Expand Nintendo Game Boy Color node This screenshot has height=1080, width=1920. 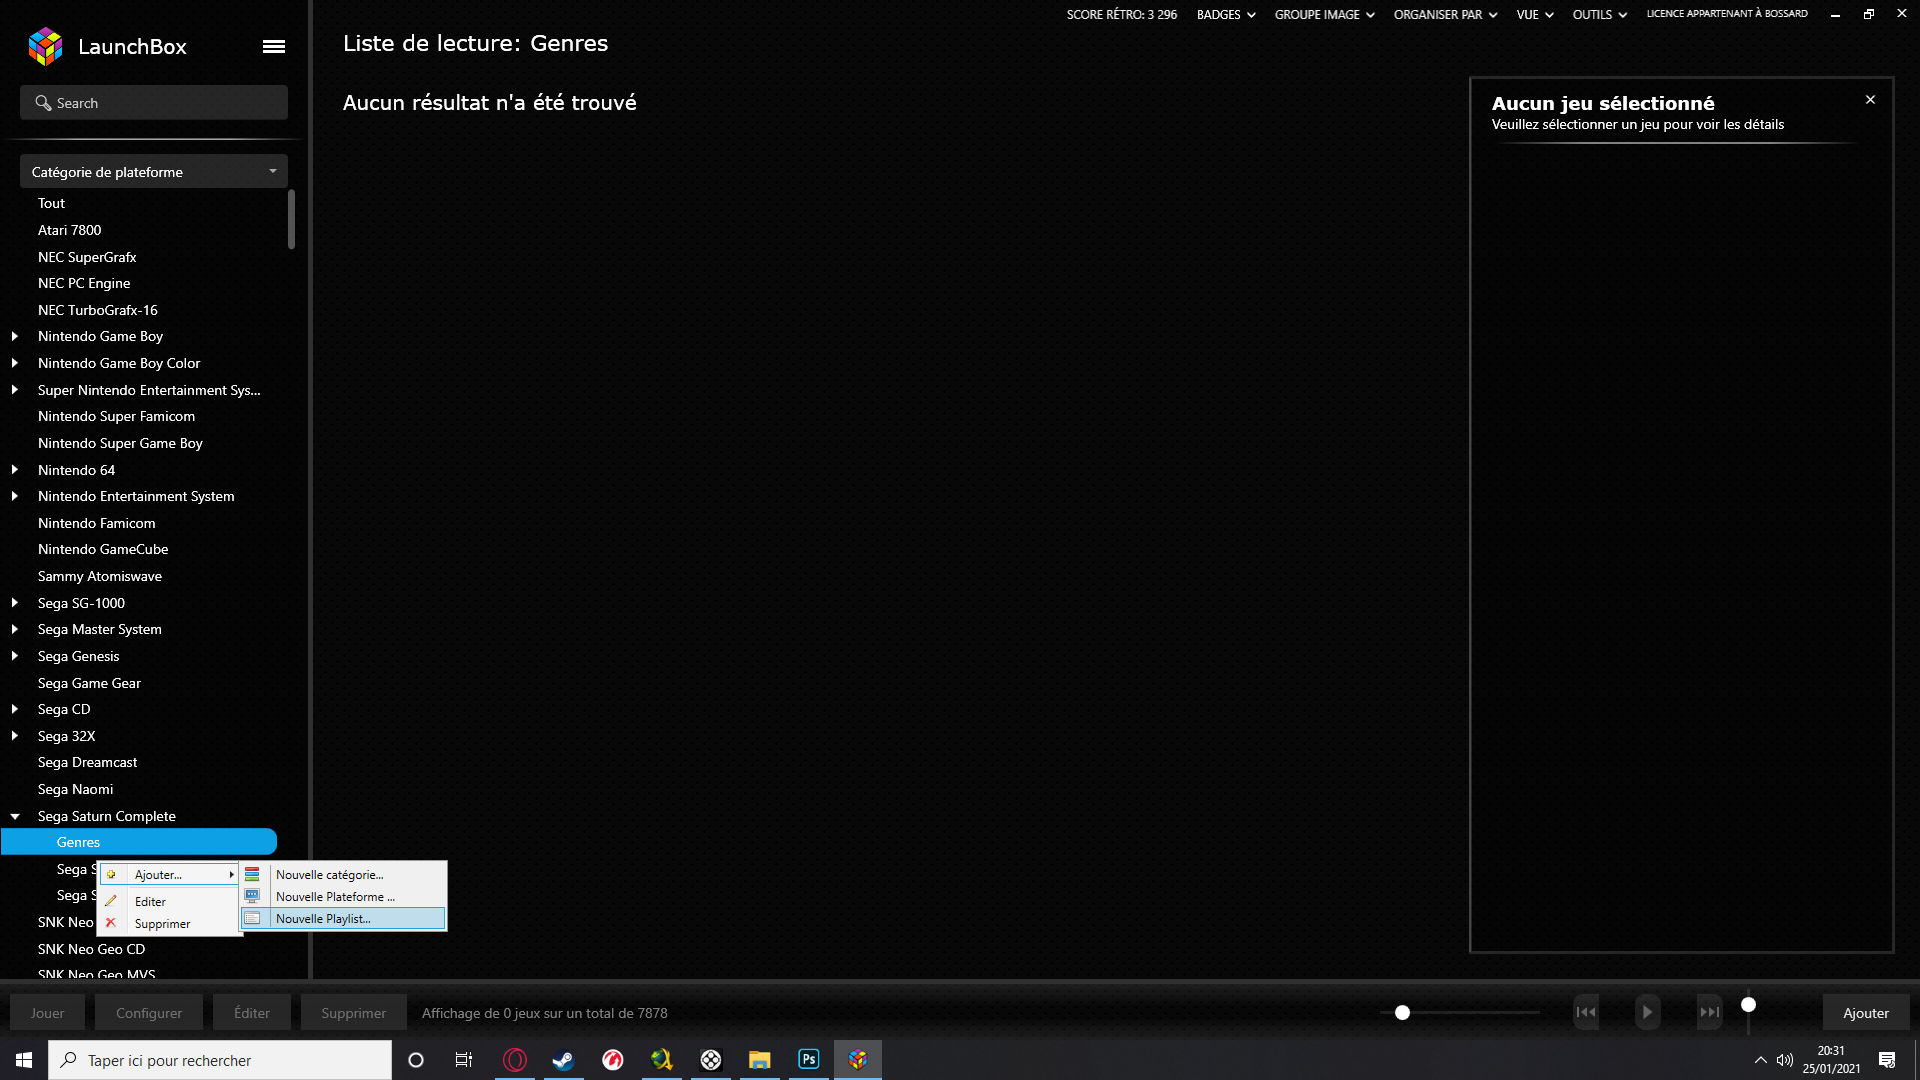point(15,363)
